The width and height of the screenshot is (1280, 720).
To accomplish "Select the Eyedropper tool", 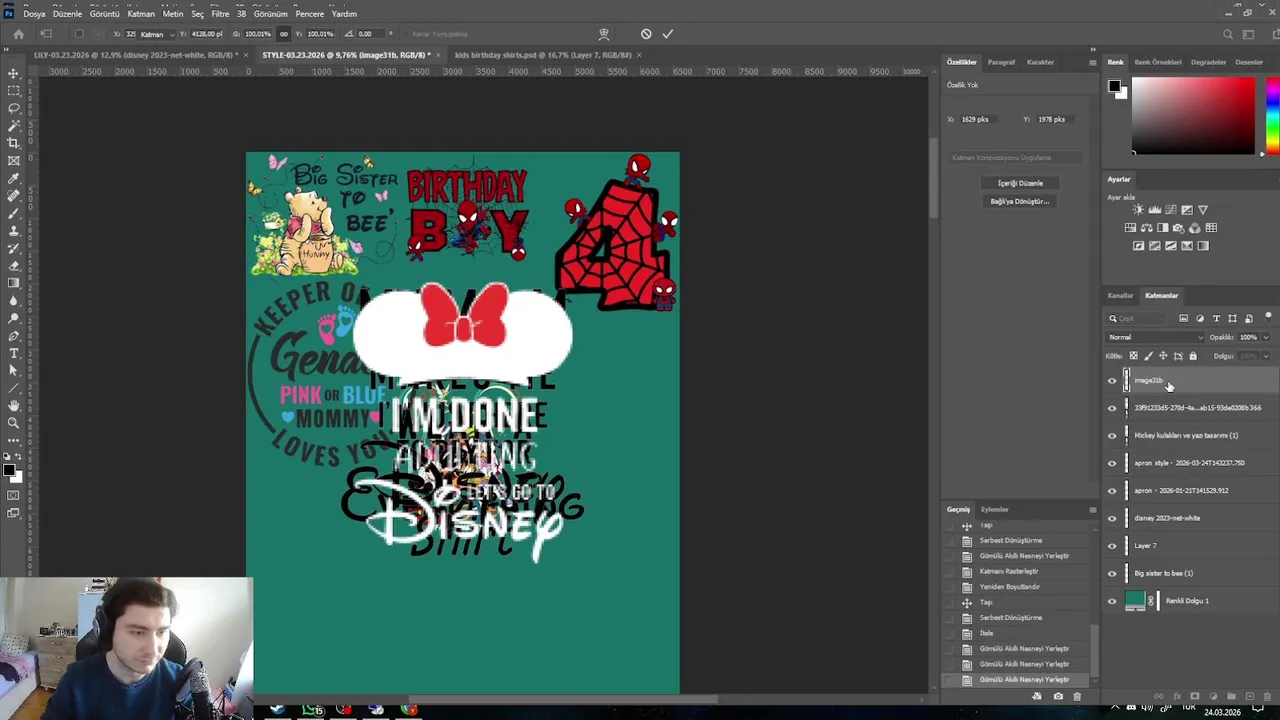I will pos(13,178).
